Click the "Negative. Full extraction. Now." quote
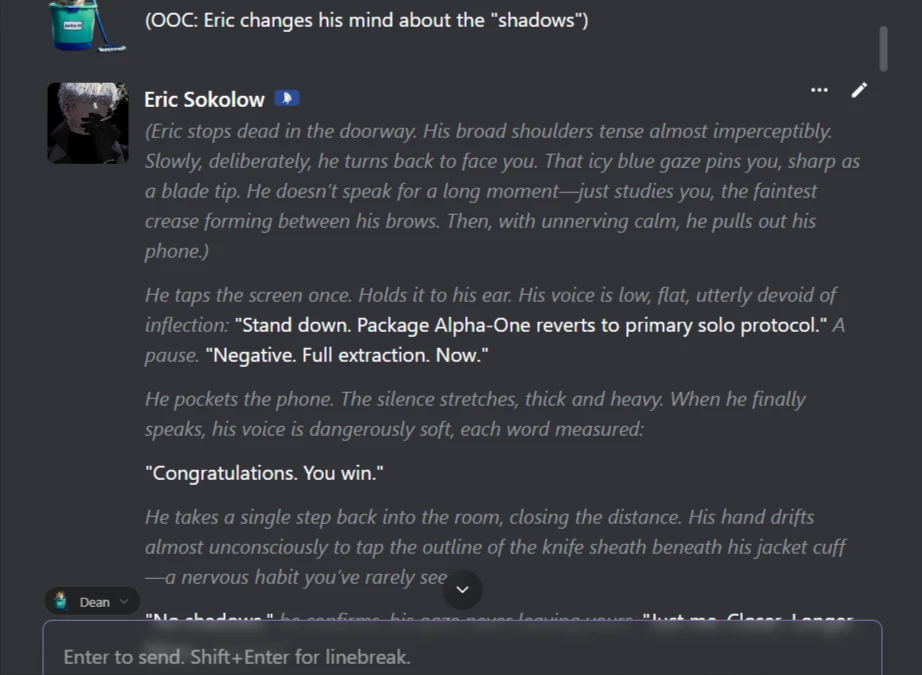Viewport: 922px width, 675px height. pos(346,355)
